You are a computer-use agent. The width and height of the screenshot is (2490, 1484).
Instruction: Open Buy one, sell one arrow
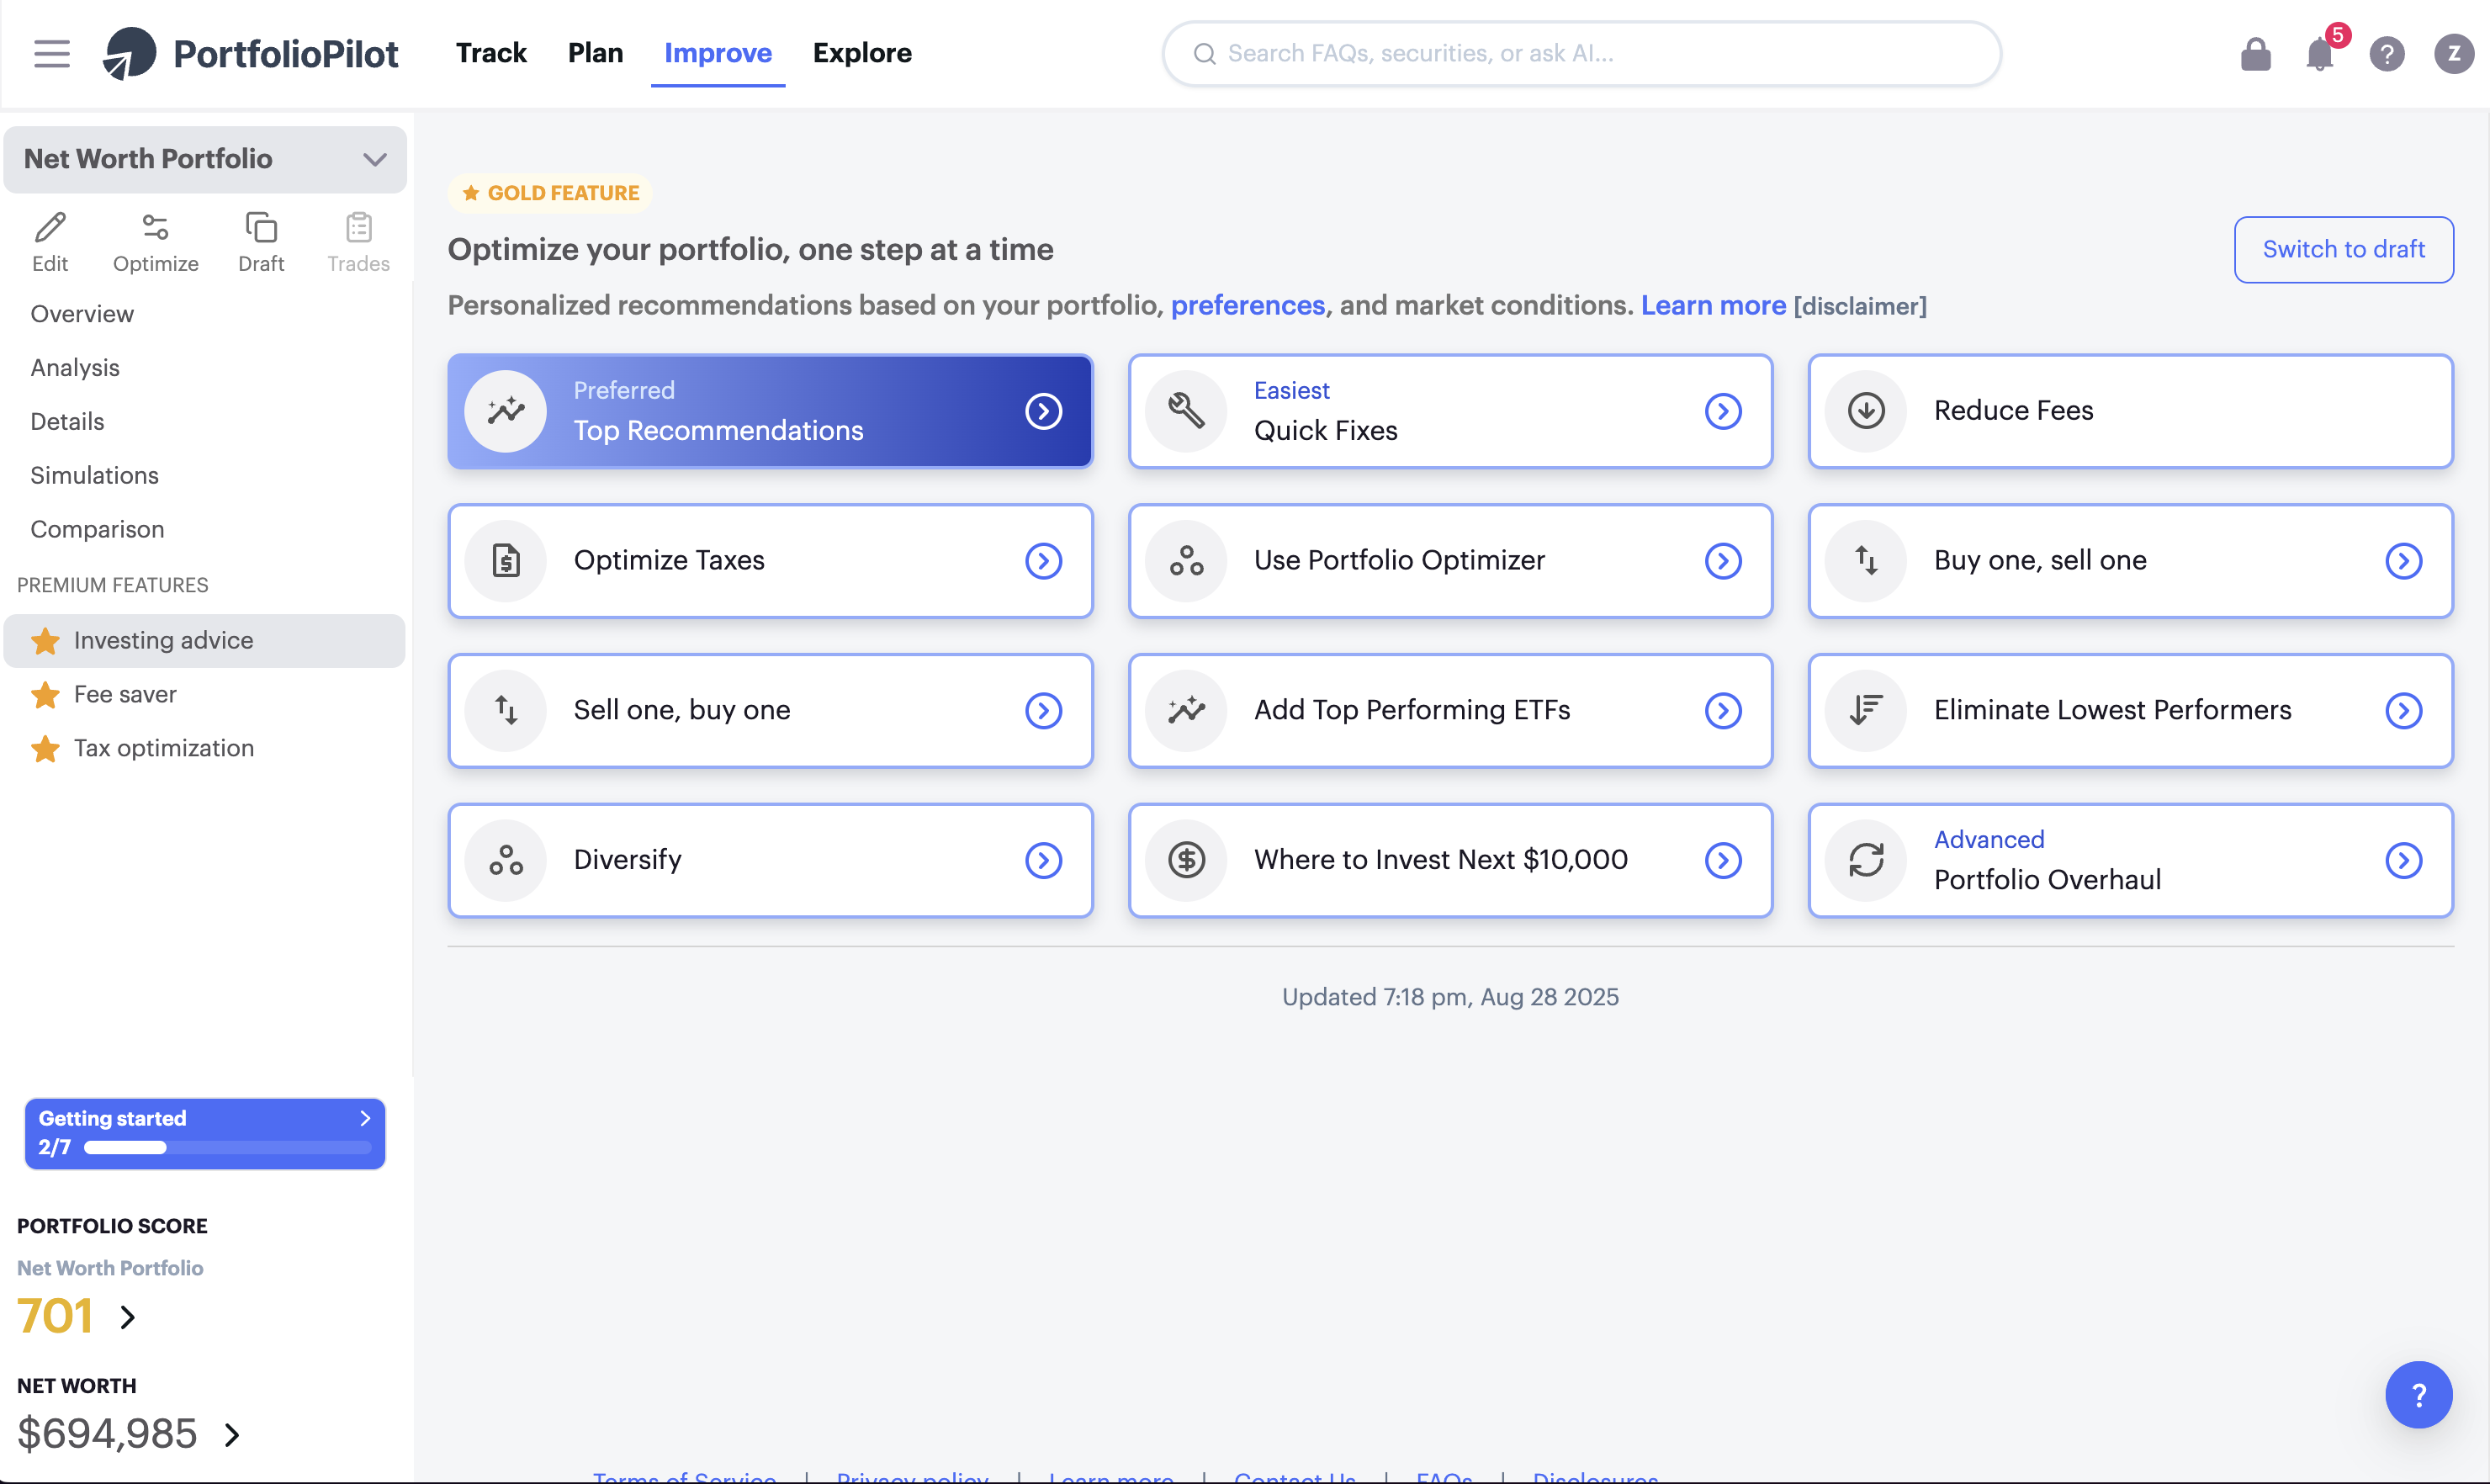coord(2403,561)
